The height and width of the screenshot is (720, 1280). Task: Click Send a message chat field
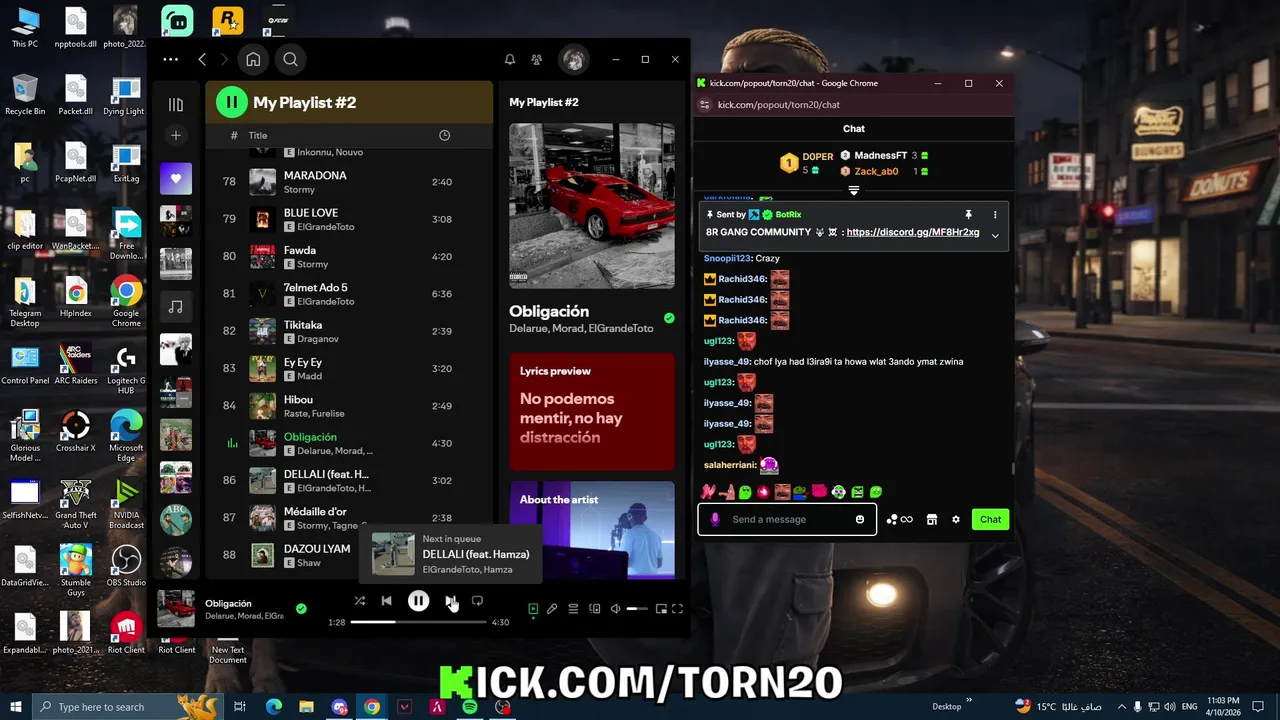pyautogui.click(x=787, y=519)
